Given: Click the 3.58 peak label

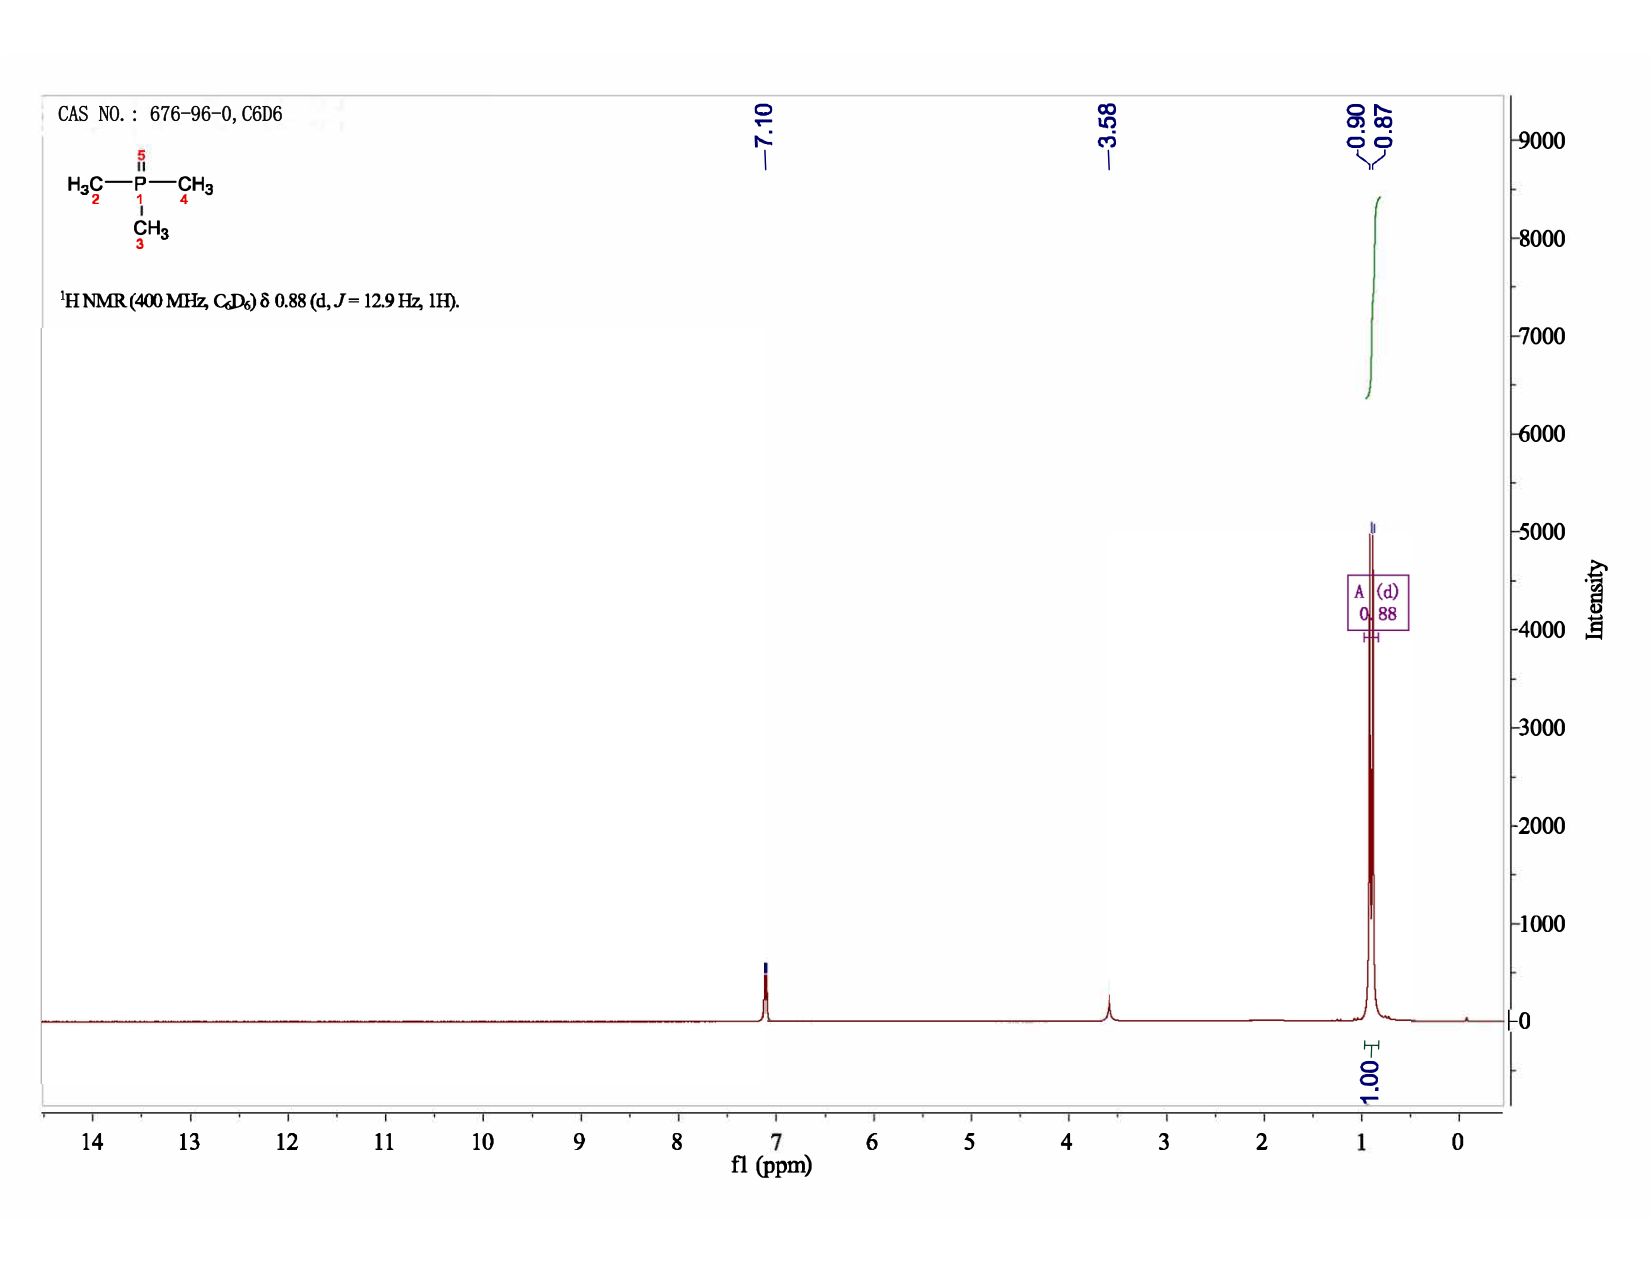Looking at the screenshot, I should (x=1107, y=125).
